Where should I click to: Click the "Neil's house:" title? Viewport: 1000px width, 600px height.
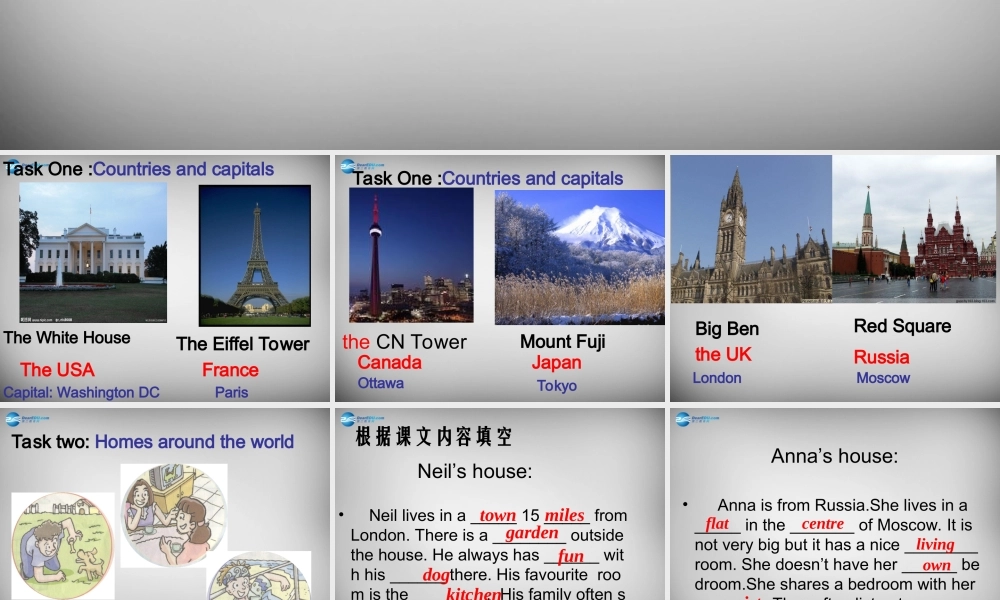[x=474, y=471]
